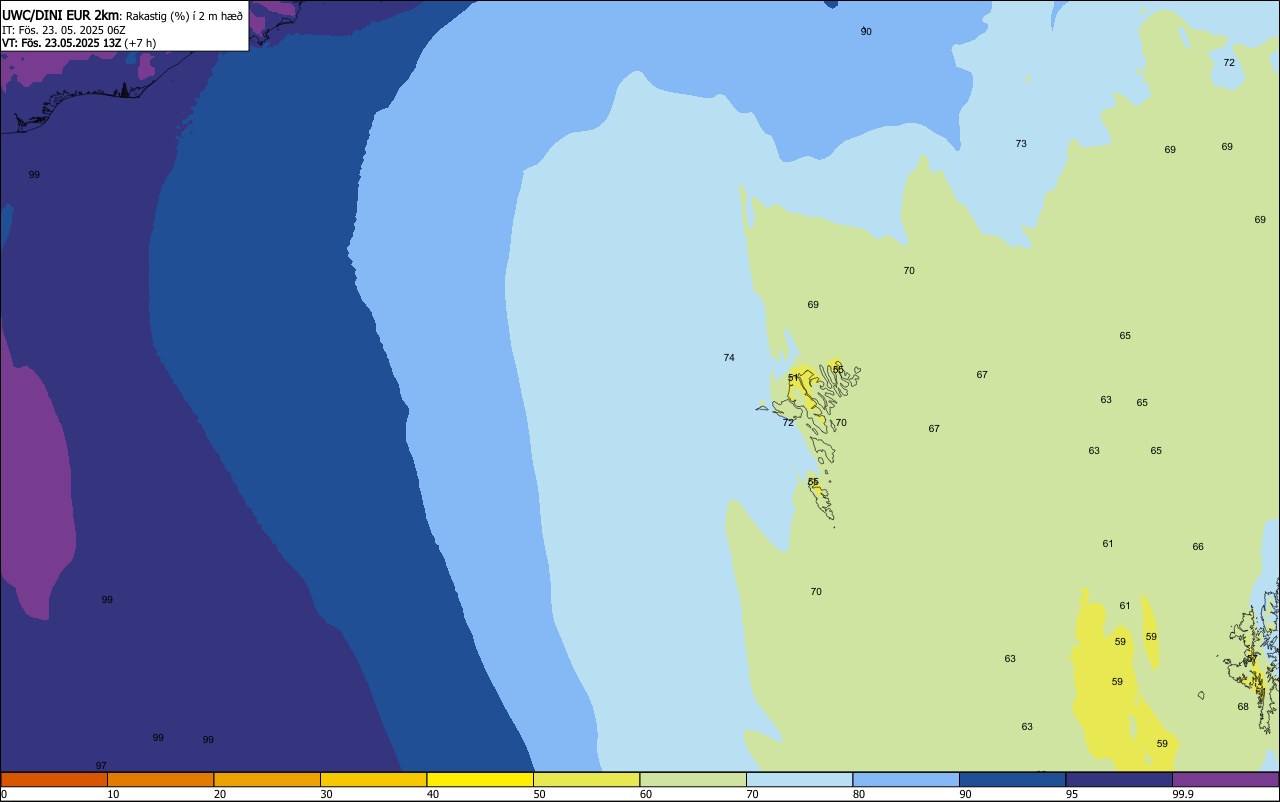The width and height of the screenshot is (1280, 802).
Task: Pick the 30–40 legend color block
Action: [374, 779]
